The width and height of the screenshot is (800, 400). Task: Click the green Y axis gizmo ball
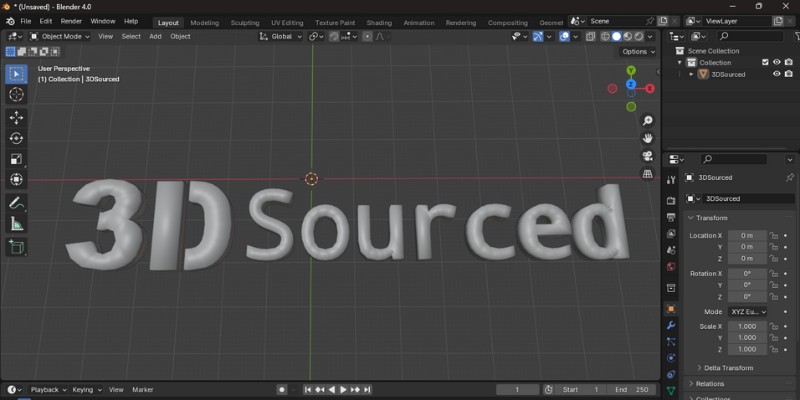[x=631, y=70]
